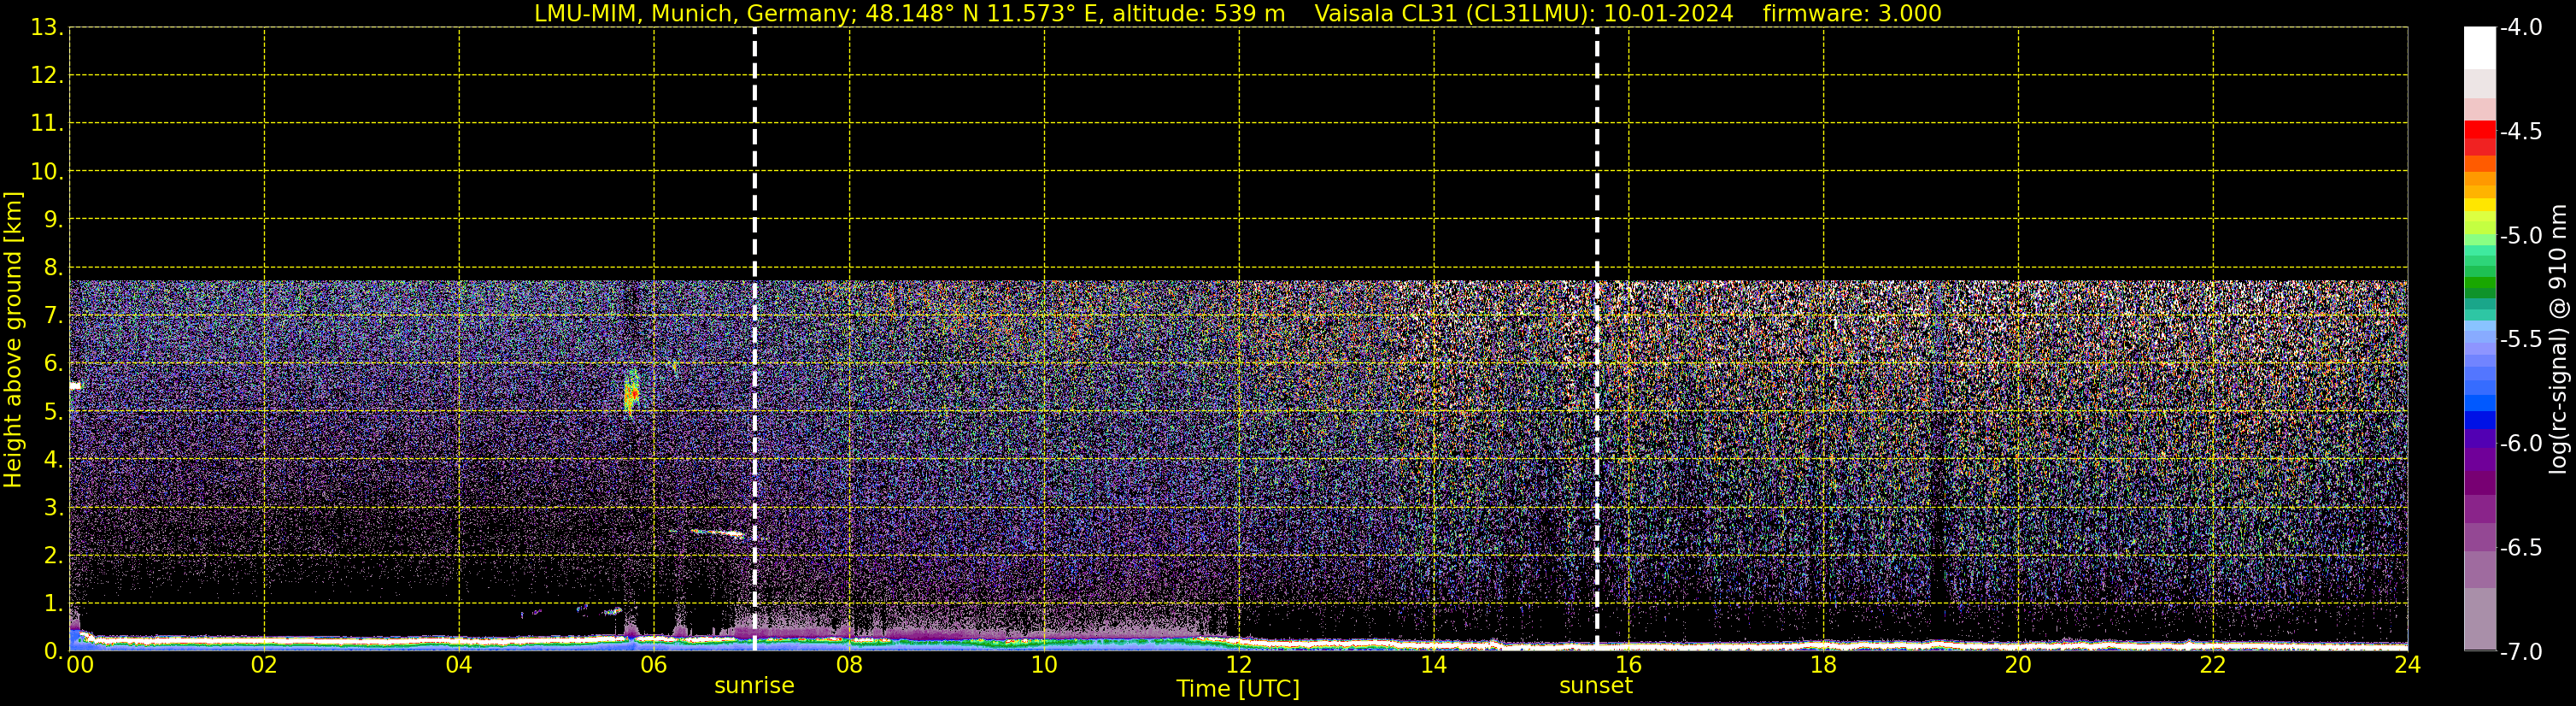Screen dimensions: 2576x706
Task: Click the "10" tick on the time axis
Action: 1044,664
